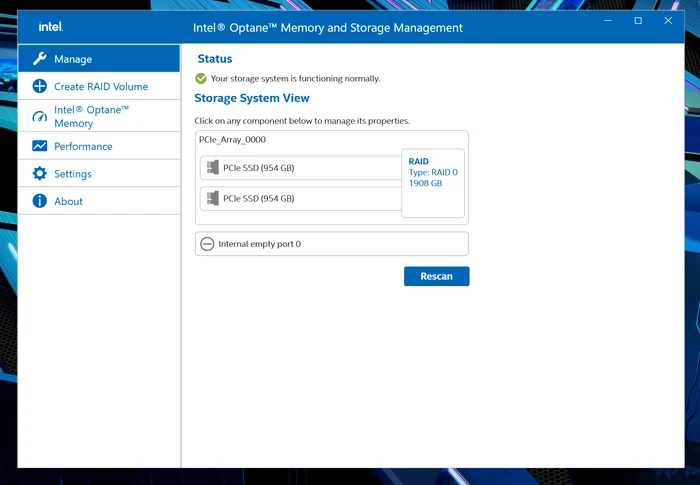This screenshot has height=485, width=700.
Task: Click the About info icon
Action: coord(40,201)
